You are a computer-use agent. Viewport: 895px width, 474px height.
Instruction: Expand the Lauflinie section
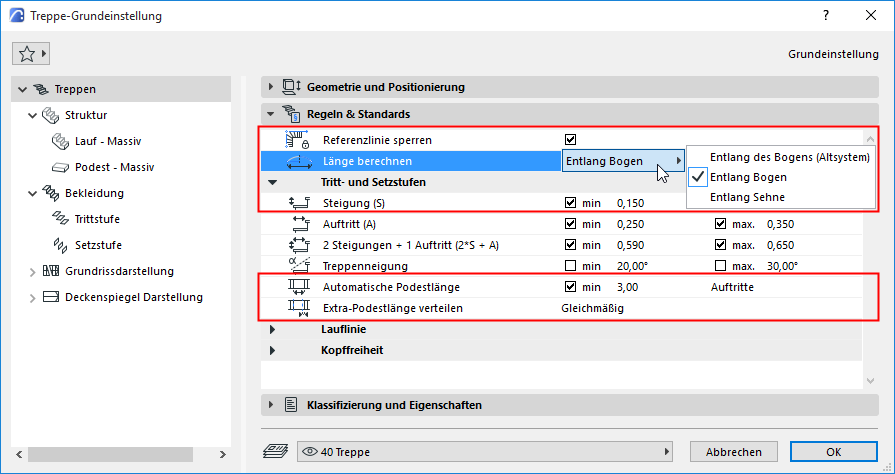point(271,329)
